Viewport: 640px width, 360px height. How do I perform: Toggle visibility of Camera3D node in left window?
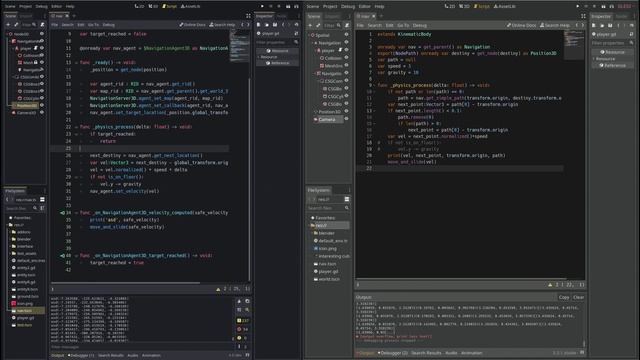42,113
